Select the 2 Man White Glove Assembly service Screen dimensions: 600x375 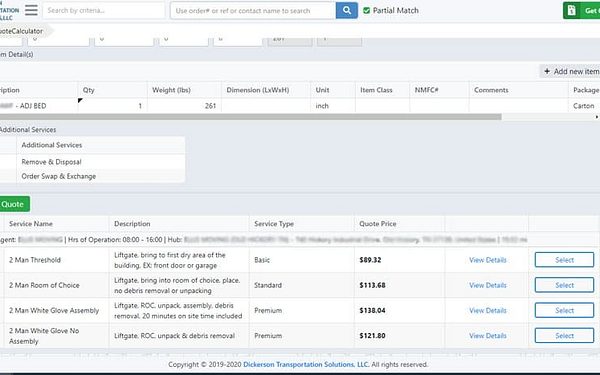pyautogui.click(x=564, y=310)
